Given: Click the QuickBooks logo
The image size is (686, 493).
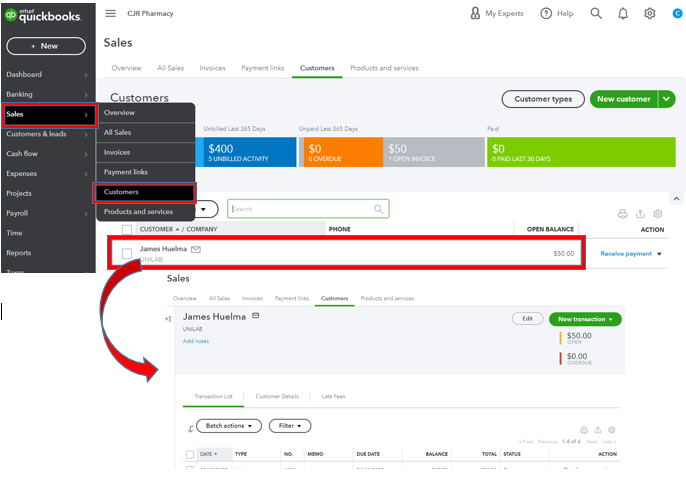Looking at the screenshot, I should pos(43,16).
